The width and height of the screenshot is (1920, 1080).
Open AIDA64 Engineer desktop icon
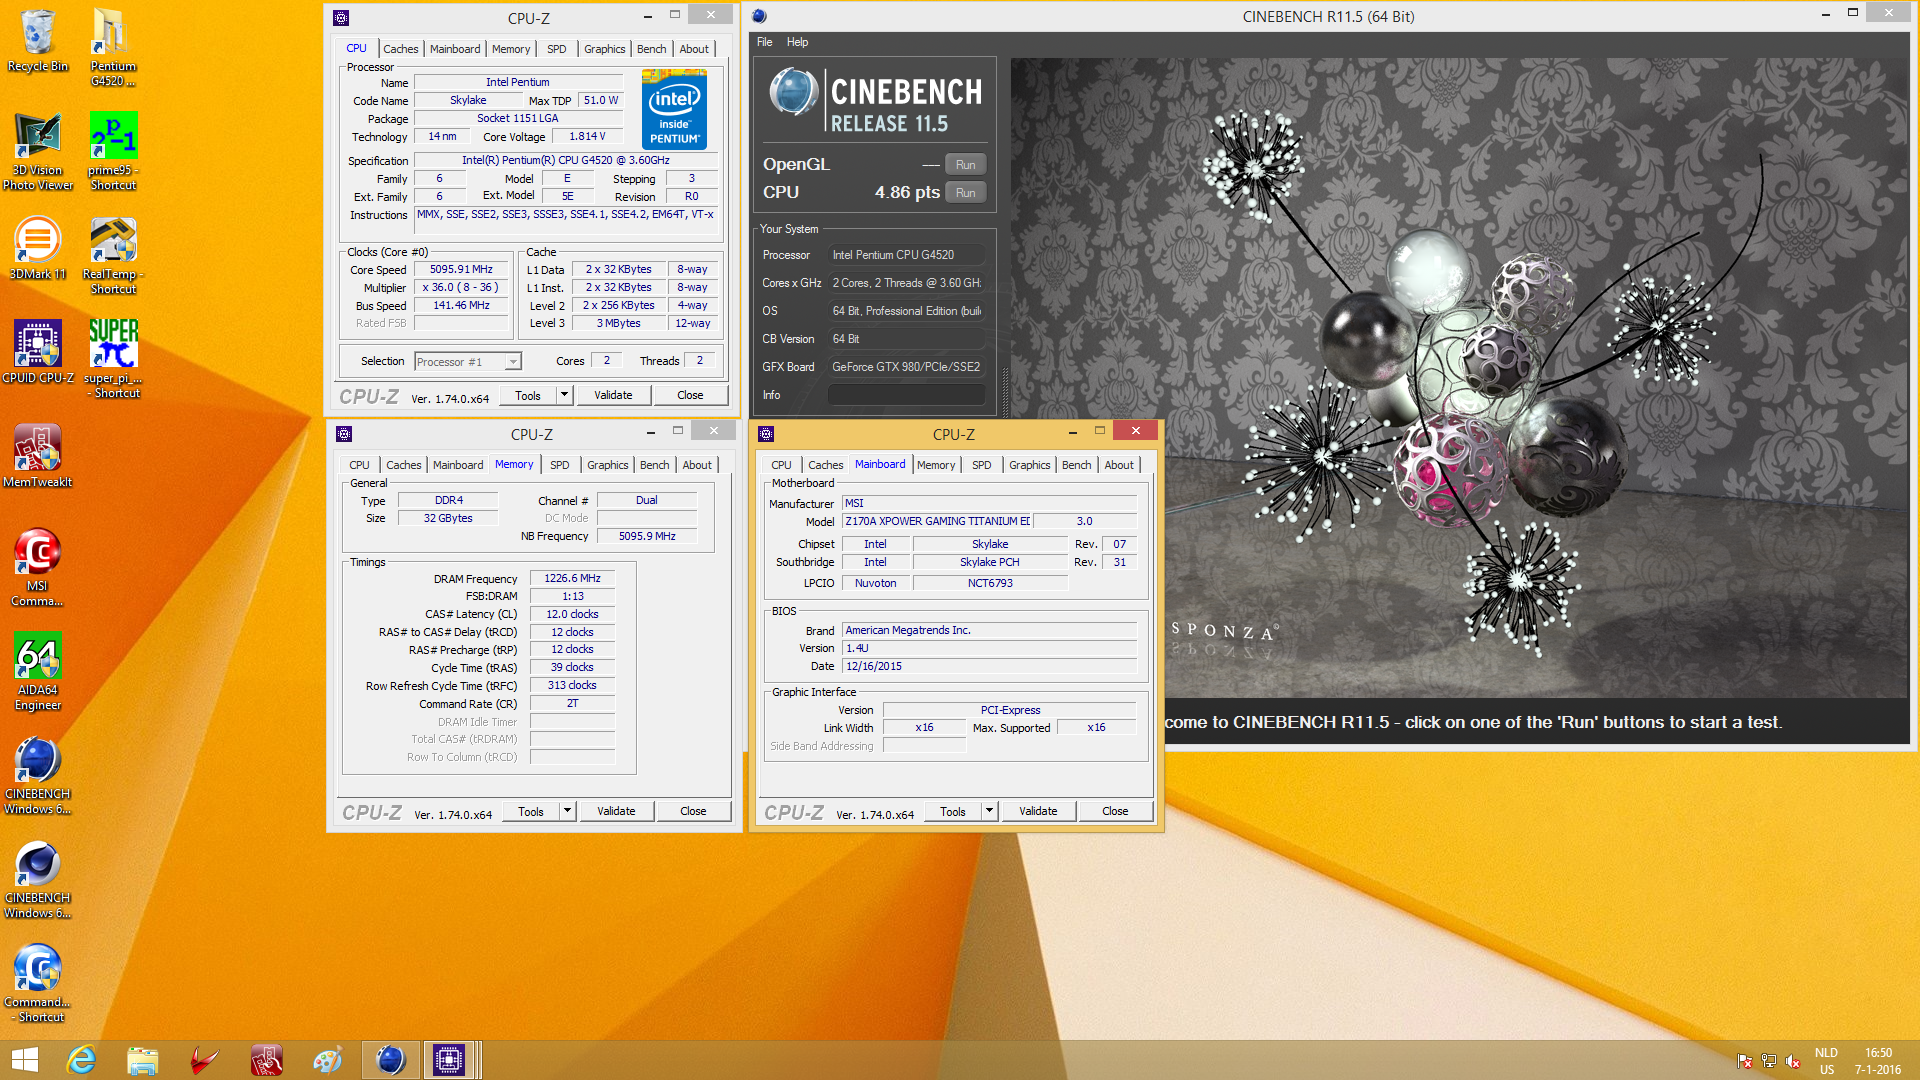pos(38,671)
